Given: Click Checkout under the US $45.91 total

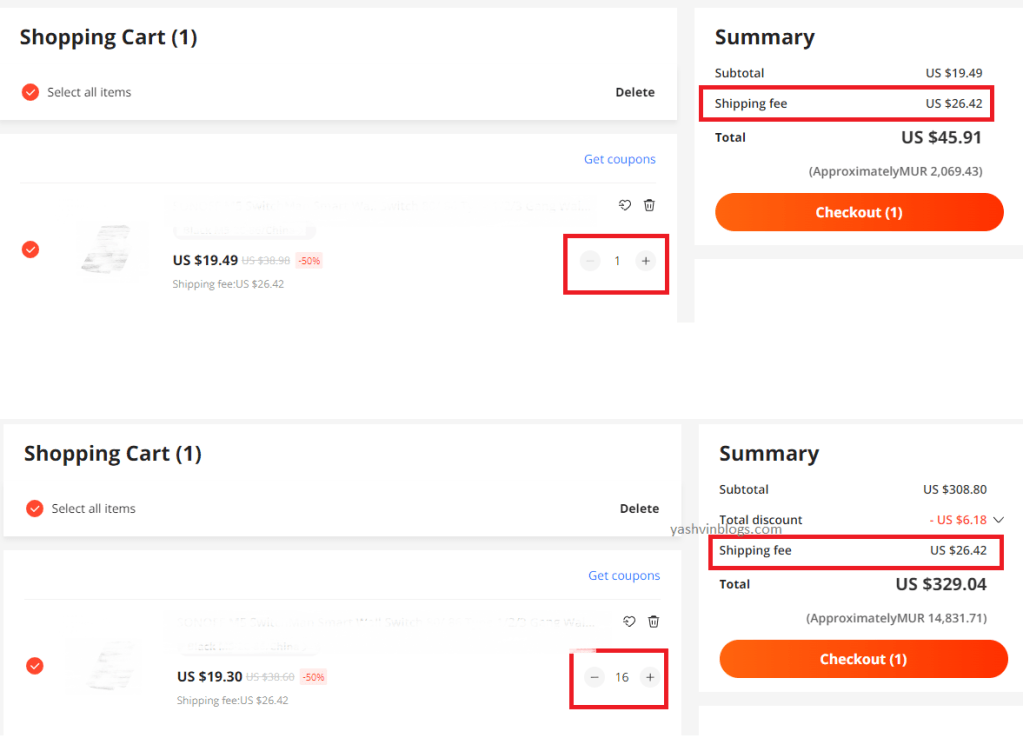Looking at the screenshot, I should click(859, 212).
